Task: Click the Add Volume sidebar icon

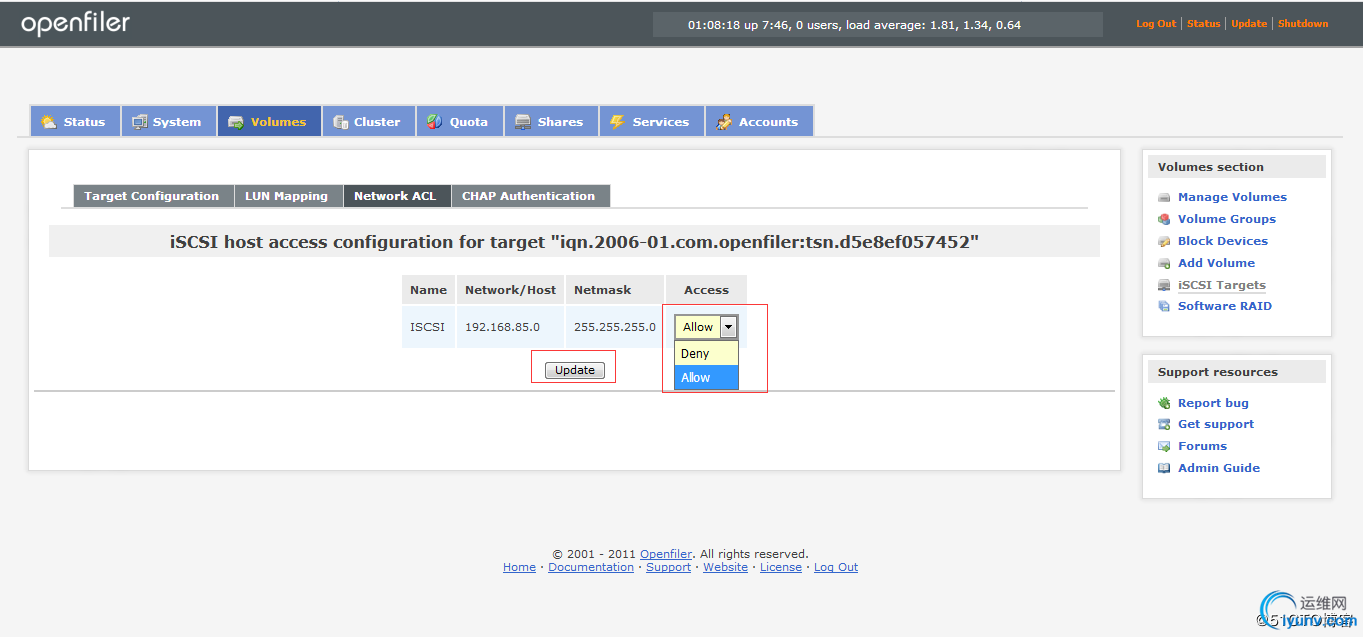Action: pyautogui.click(x=1164, y=263)
